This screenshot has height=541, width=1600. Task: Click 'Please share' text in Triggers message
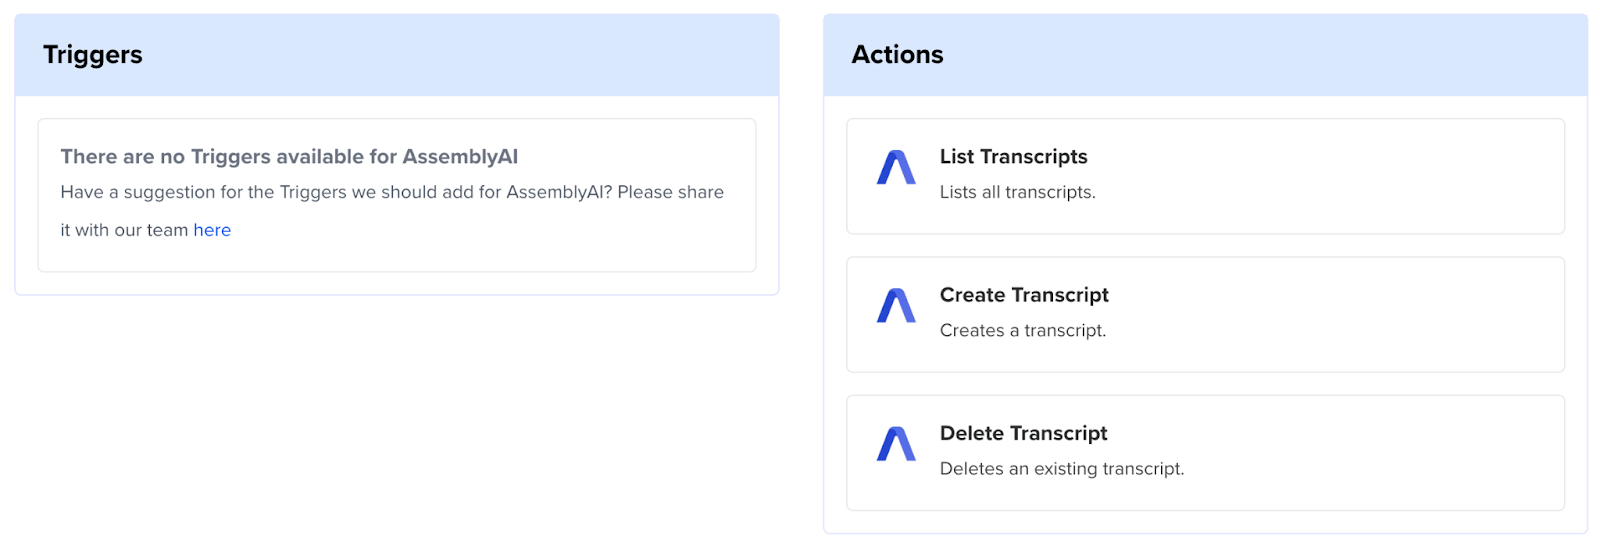coord(670,192)
